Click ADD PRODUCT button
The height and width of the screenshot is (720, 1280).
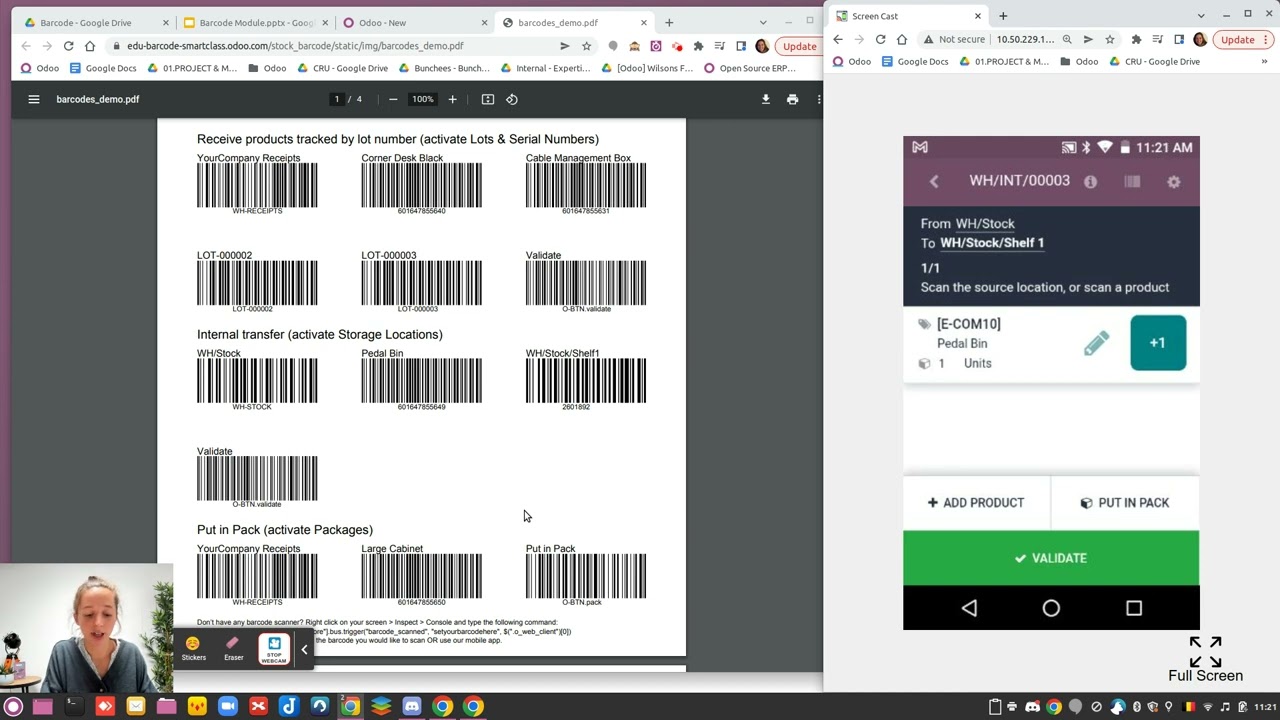(976, 503)
